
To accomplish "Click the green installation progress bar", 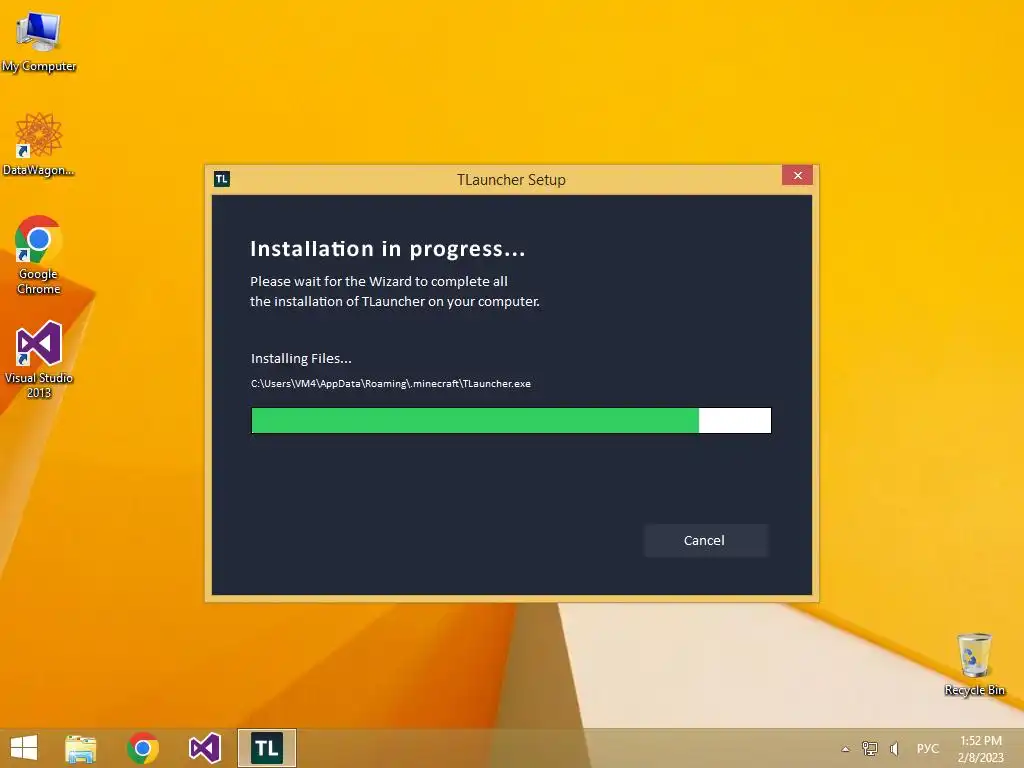I will click(511, 421).
